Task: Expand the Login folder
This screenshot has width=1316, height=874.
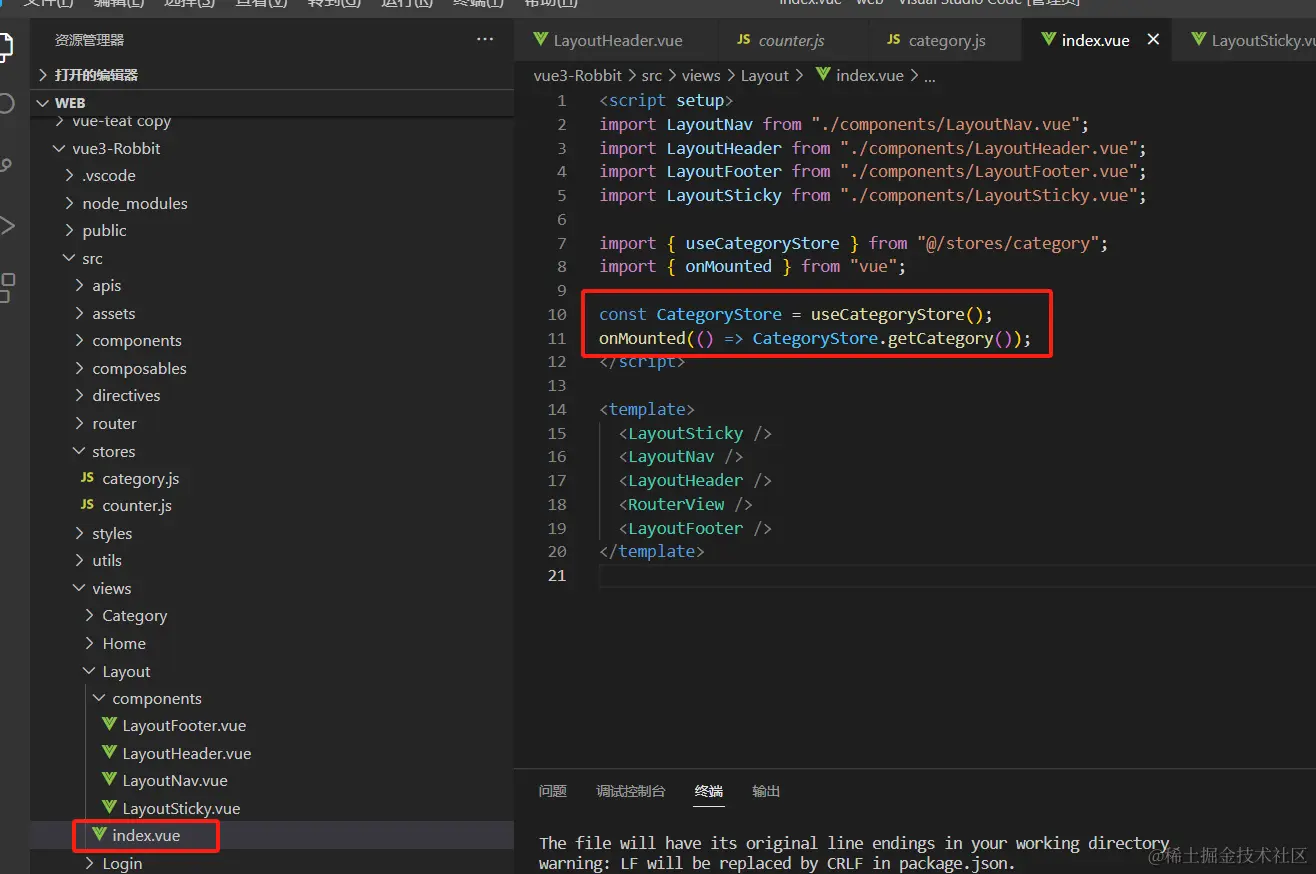Action: pyautogui.click(x=89, y=863)
